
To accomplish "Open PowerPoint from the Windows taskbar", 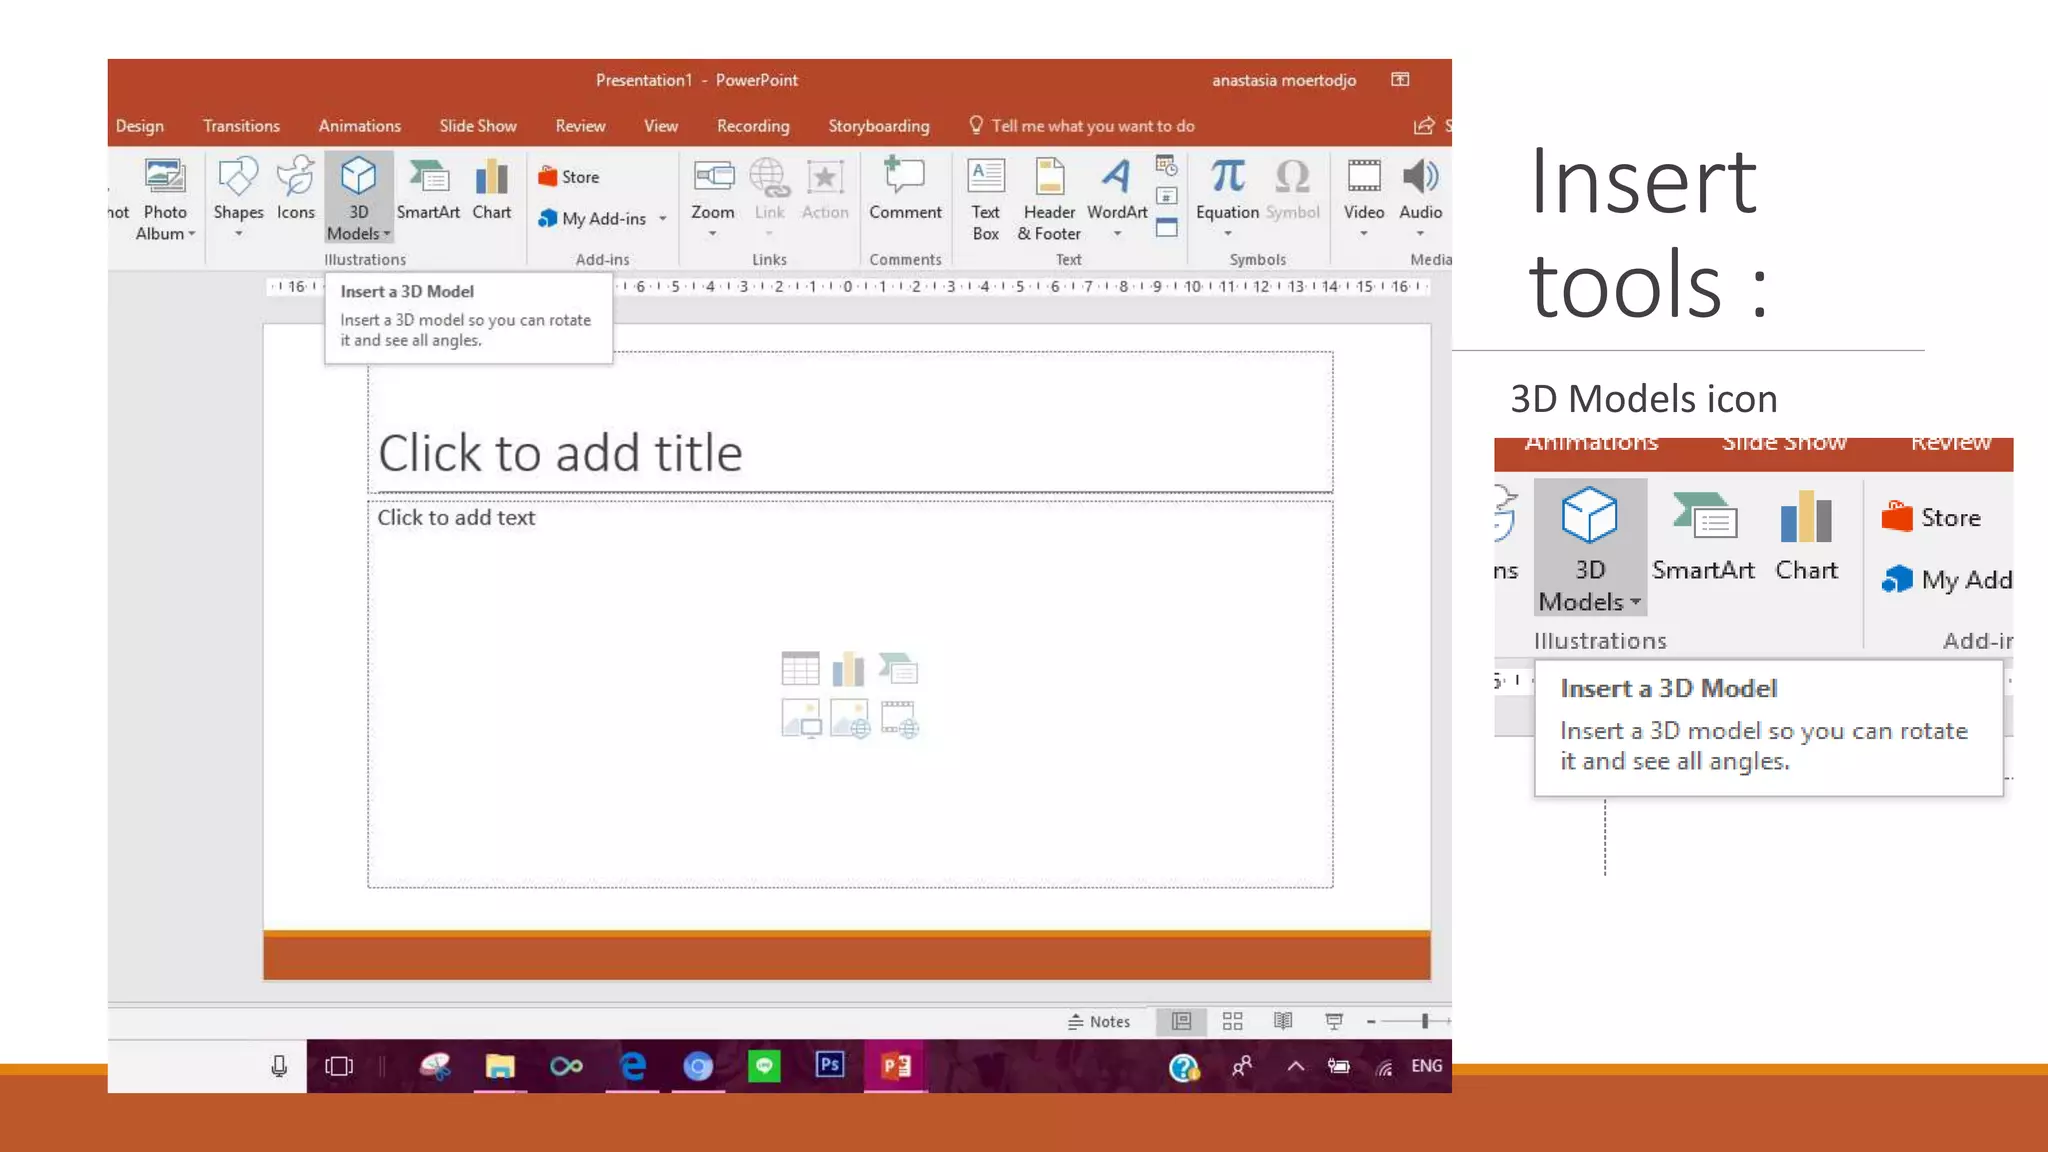I will [896, 1066].
